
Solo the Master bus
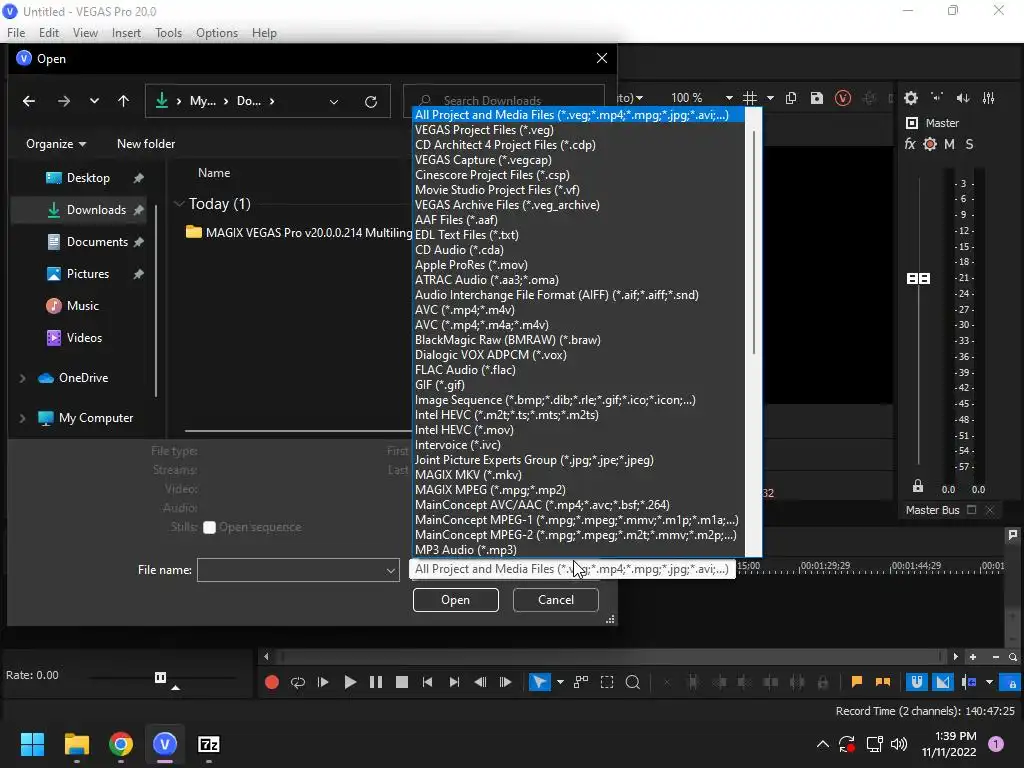point(969,144)
